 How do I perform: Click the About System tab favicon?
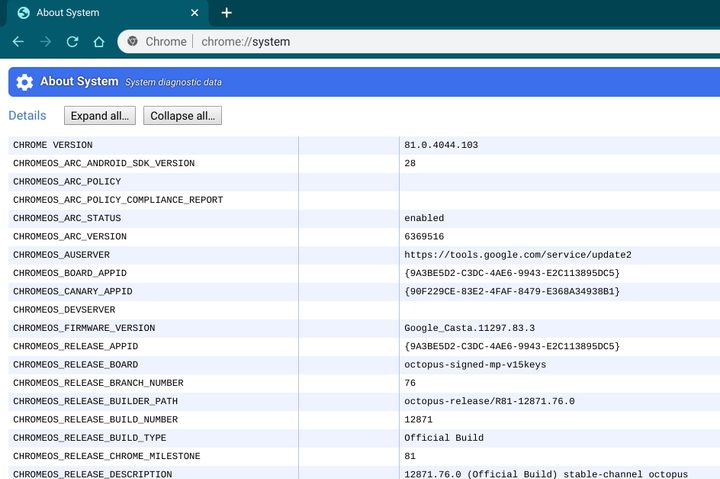coord(23,13)
